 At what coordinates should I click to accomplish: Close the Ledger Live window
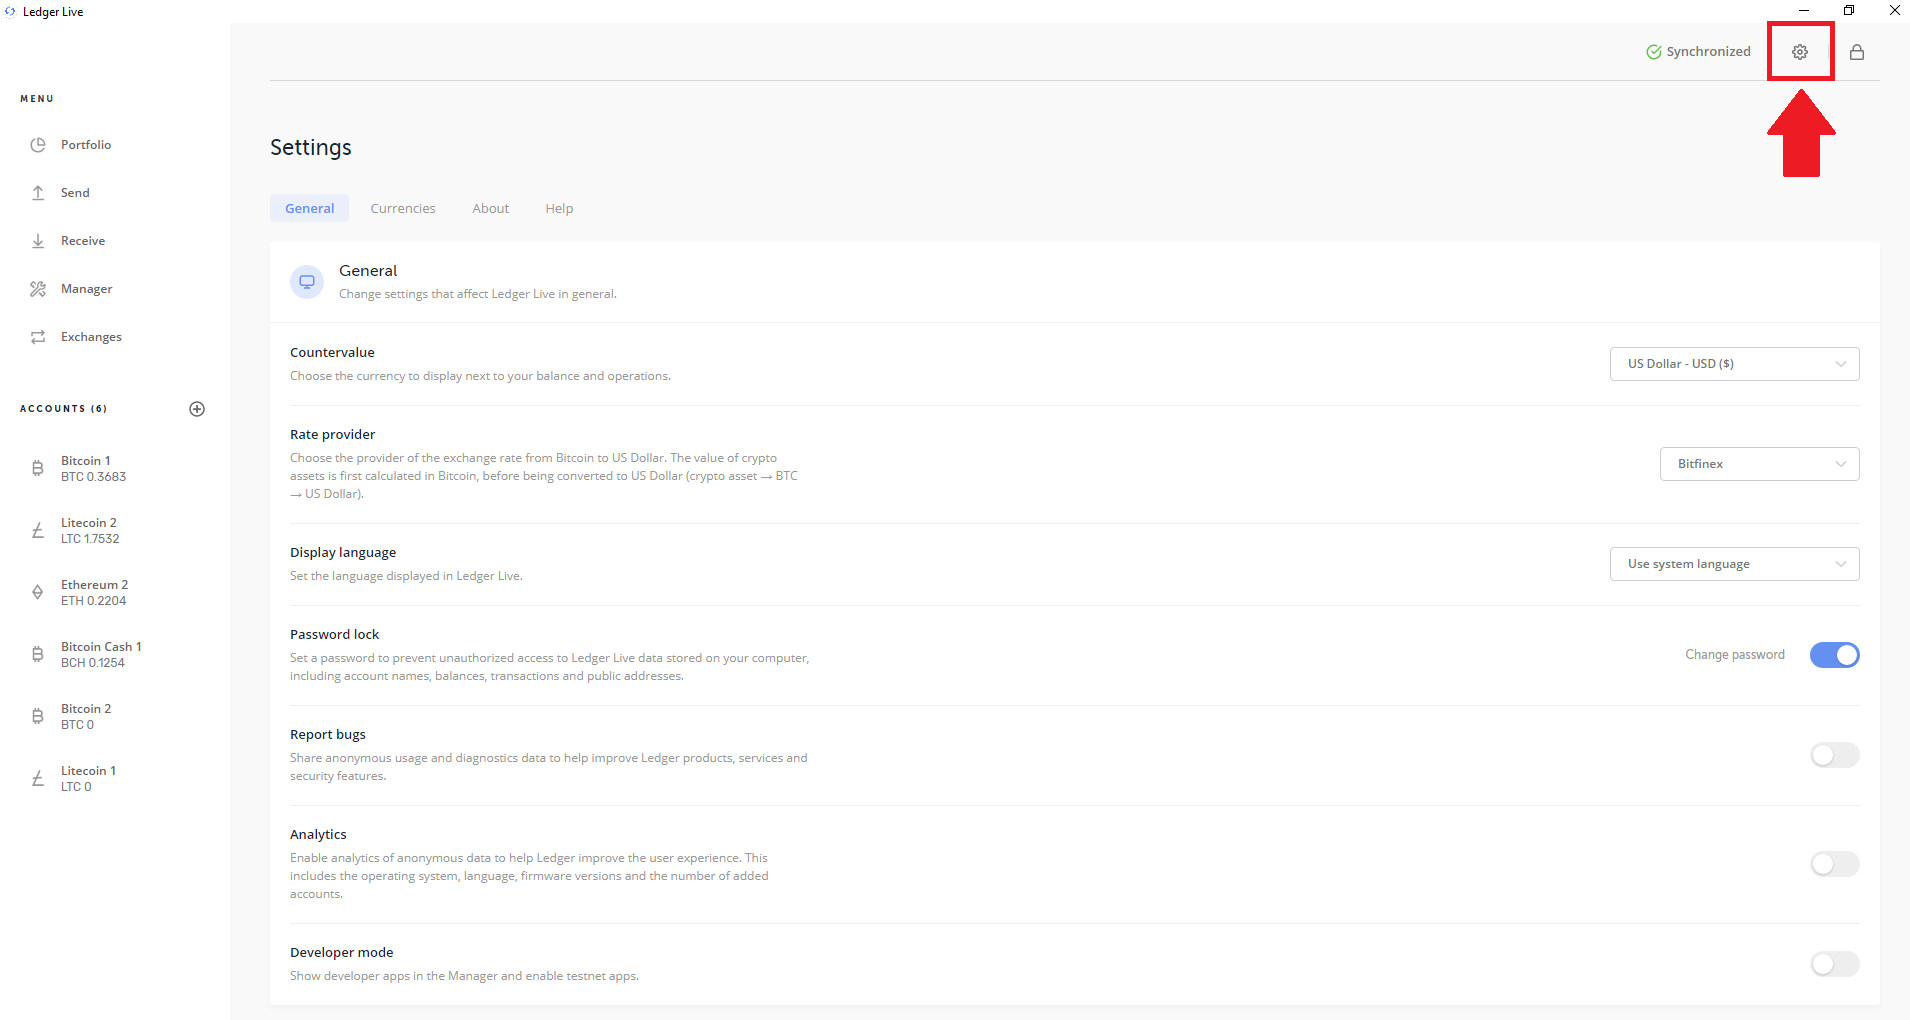[1894, 11]
